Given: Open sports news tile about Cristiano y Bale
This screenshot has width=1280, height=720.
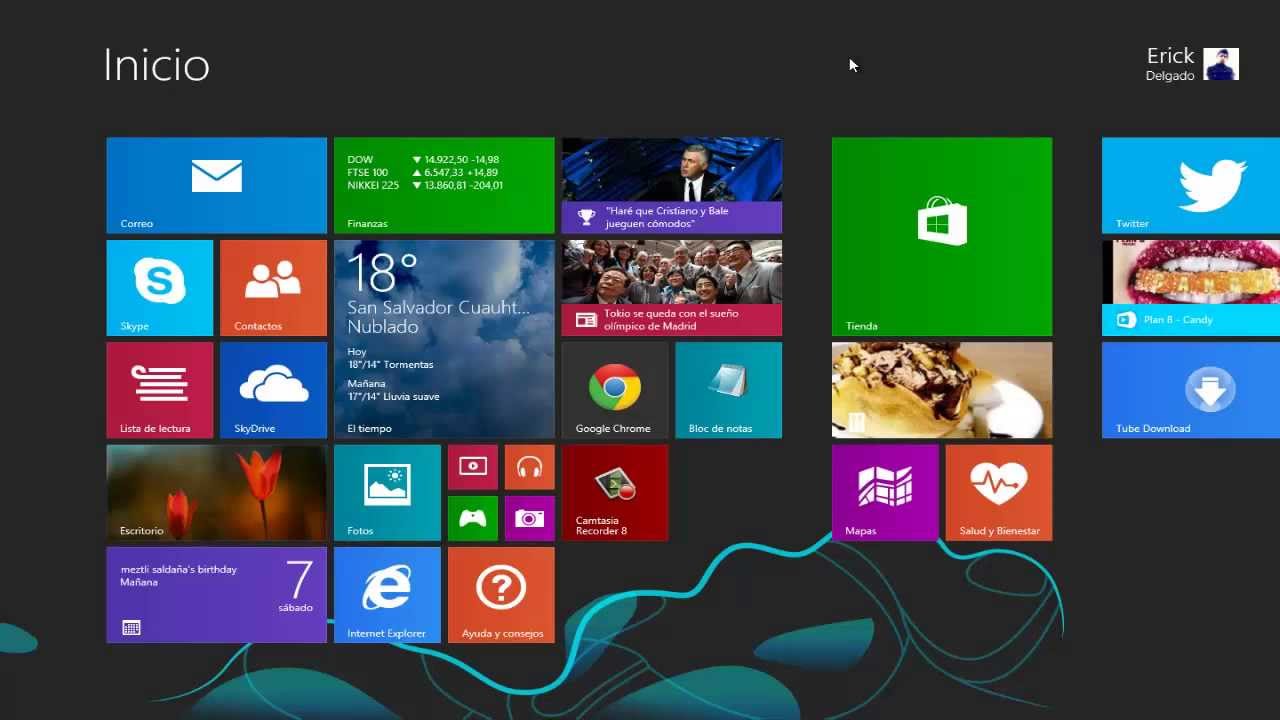Looking at the screenshot, I should click(672, 185).
